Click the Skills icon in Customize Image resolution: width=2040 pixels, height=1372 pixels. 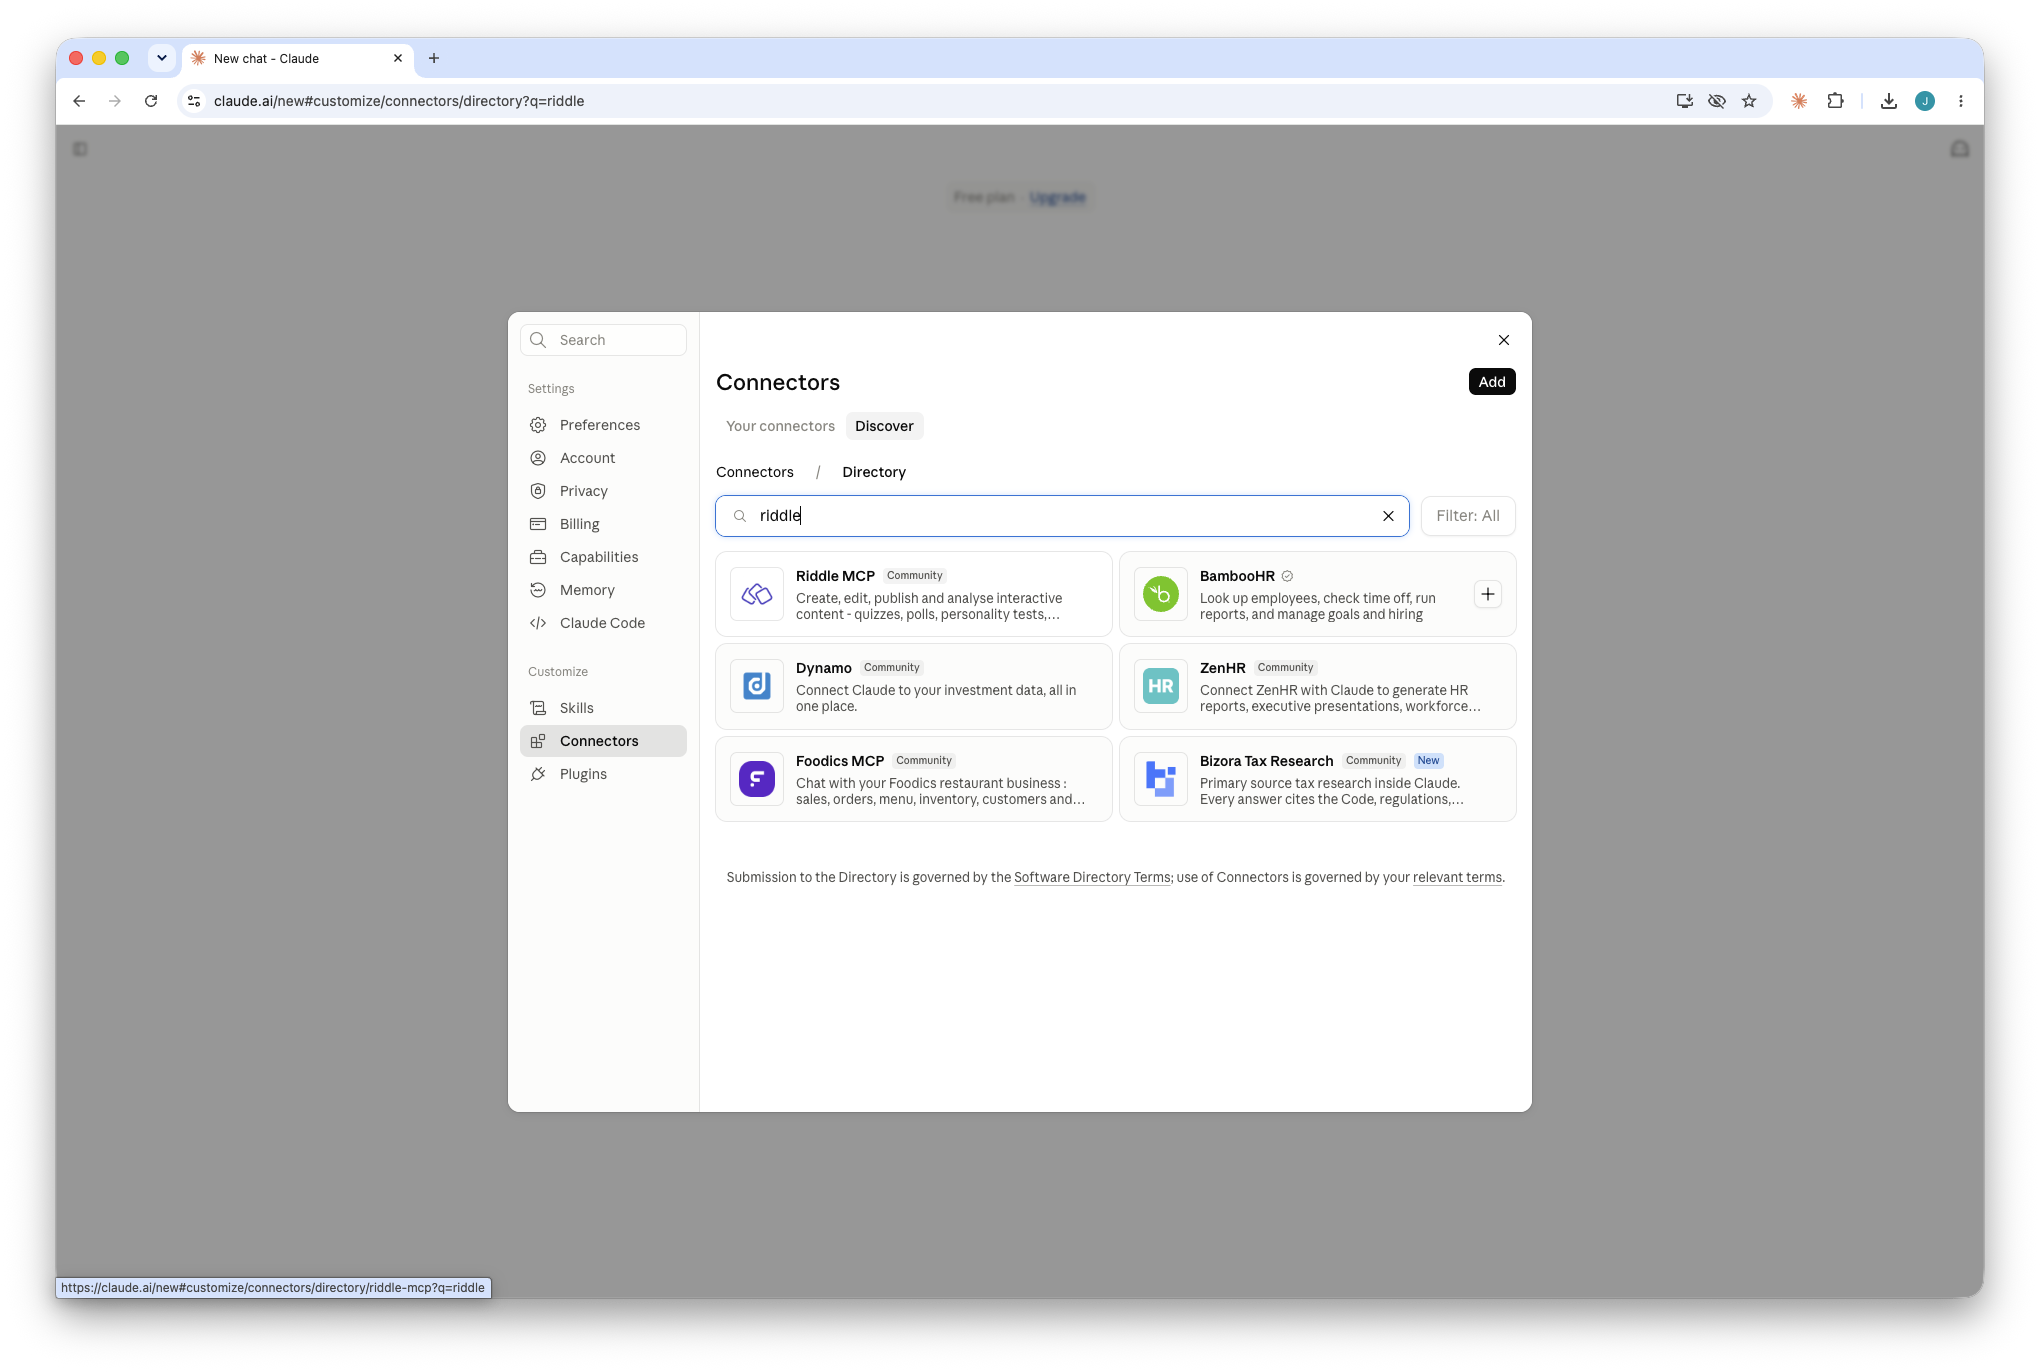(x=538, y=708)
